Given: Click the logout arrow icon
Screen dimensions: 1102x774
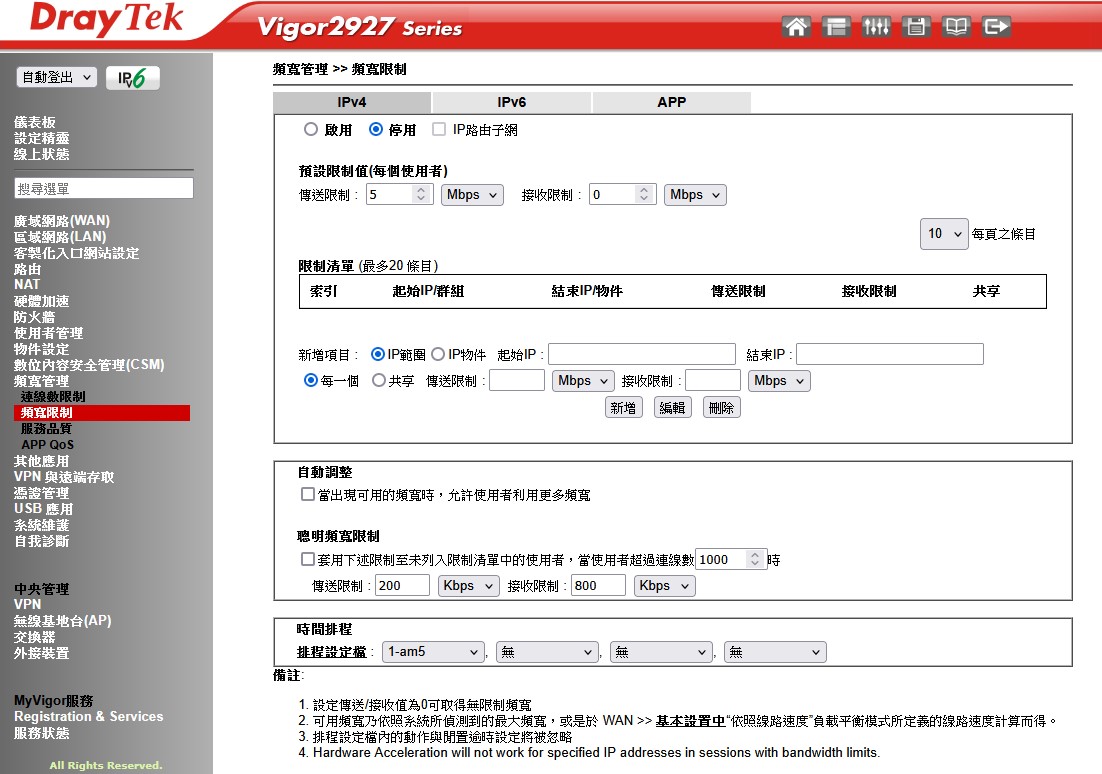Looking at the screenshot, I should (x=996, y=27).
